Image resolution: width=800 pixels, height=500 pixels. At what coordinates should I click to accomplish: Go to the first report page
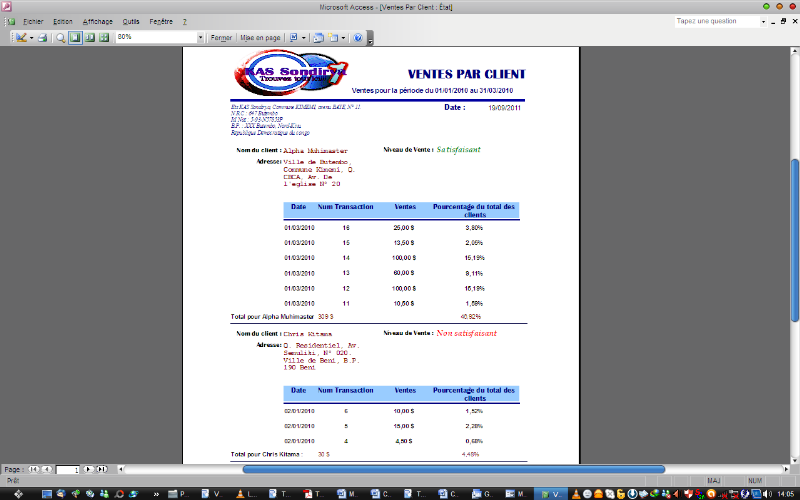click(x=33, y=469)
